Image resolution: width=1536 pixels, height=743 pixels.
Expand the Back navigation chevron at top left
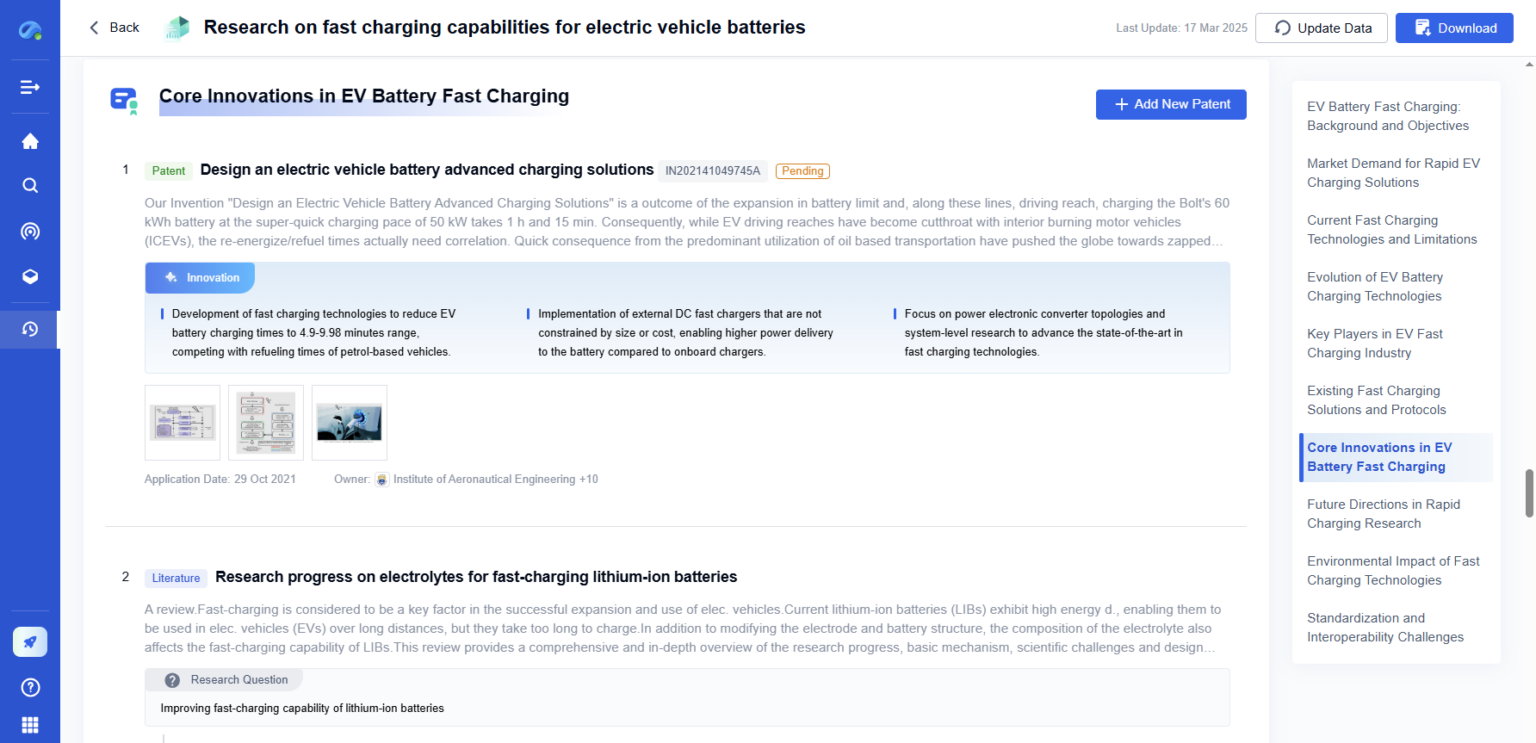click(x=92, y=27)
